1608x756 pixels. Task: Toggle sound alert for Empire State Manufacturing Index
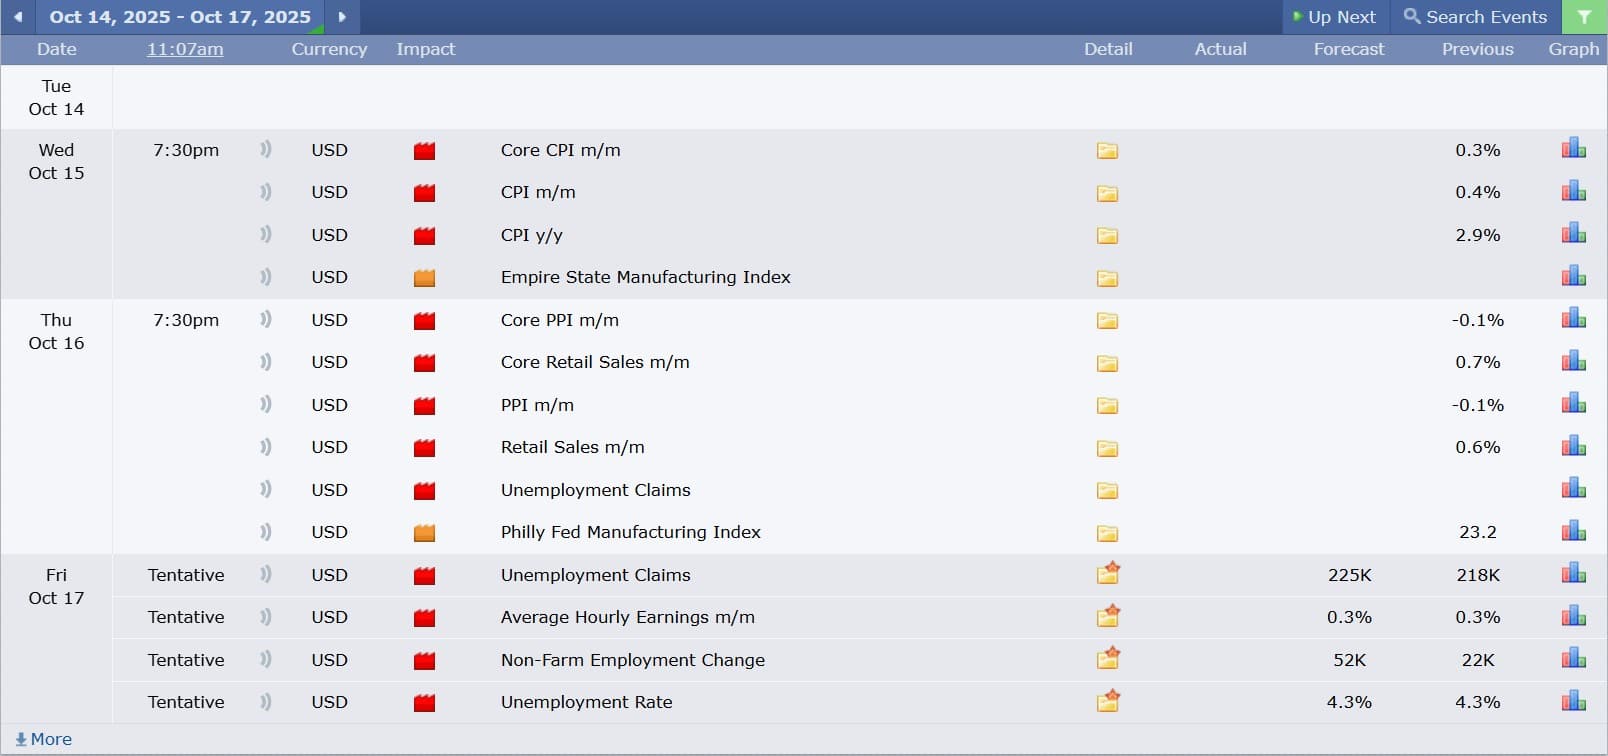[x=266, y=277]
